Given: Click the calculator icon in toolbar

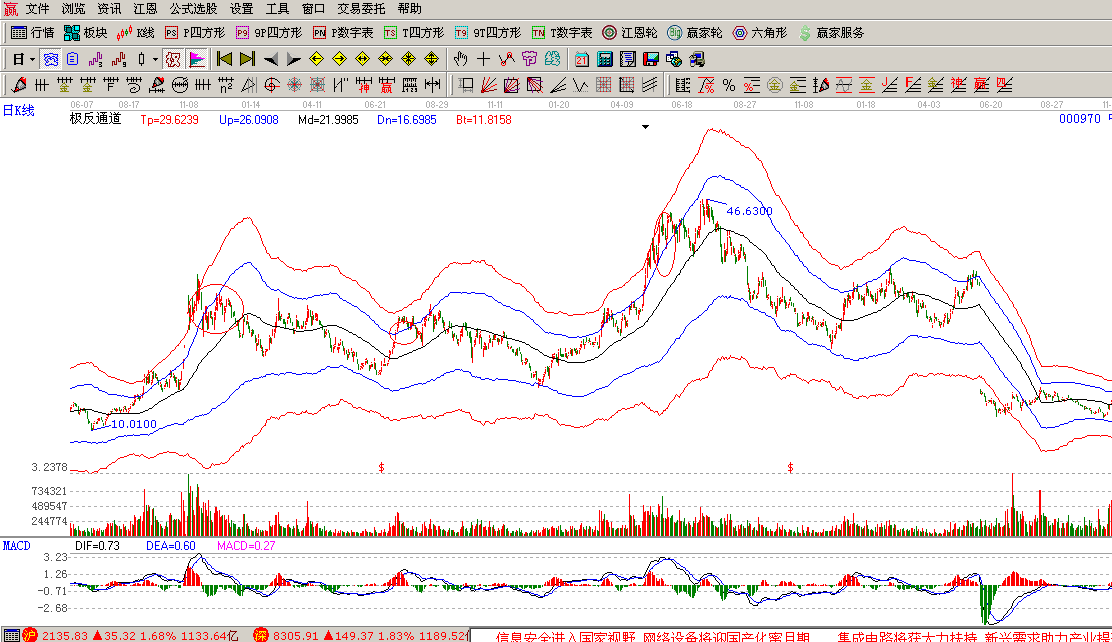Looking at the screenshot, I should (606, 59).
